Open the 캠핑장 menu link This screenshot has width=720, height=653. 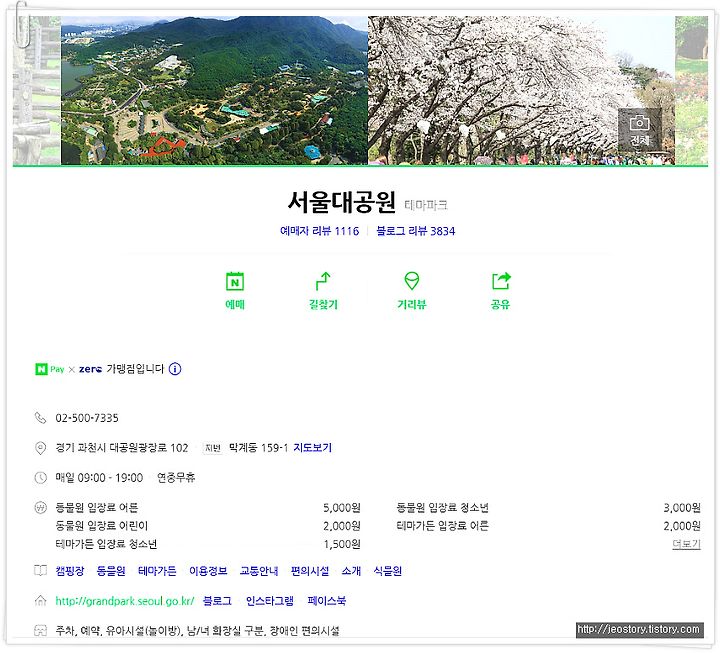[70, 571]
